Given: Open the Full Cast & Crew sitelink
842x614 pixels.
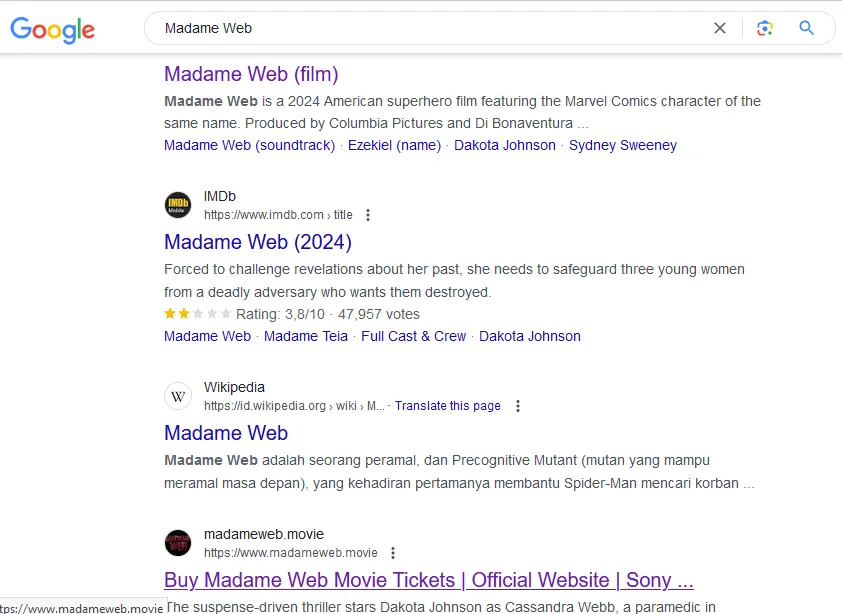Looking at the screenshot, I should [413, 336].
